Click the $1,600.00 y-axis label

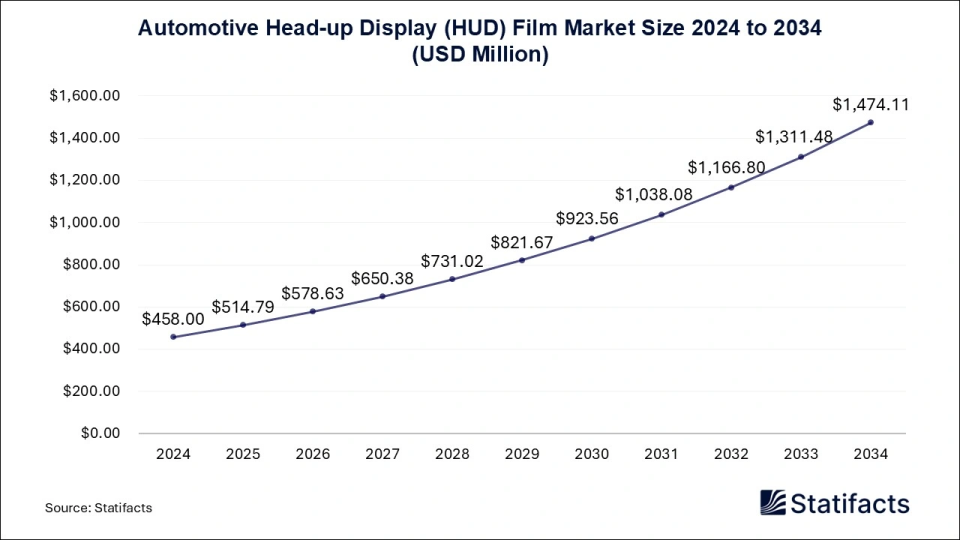coord(85,96)
